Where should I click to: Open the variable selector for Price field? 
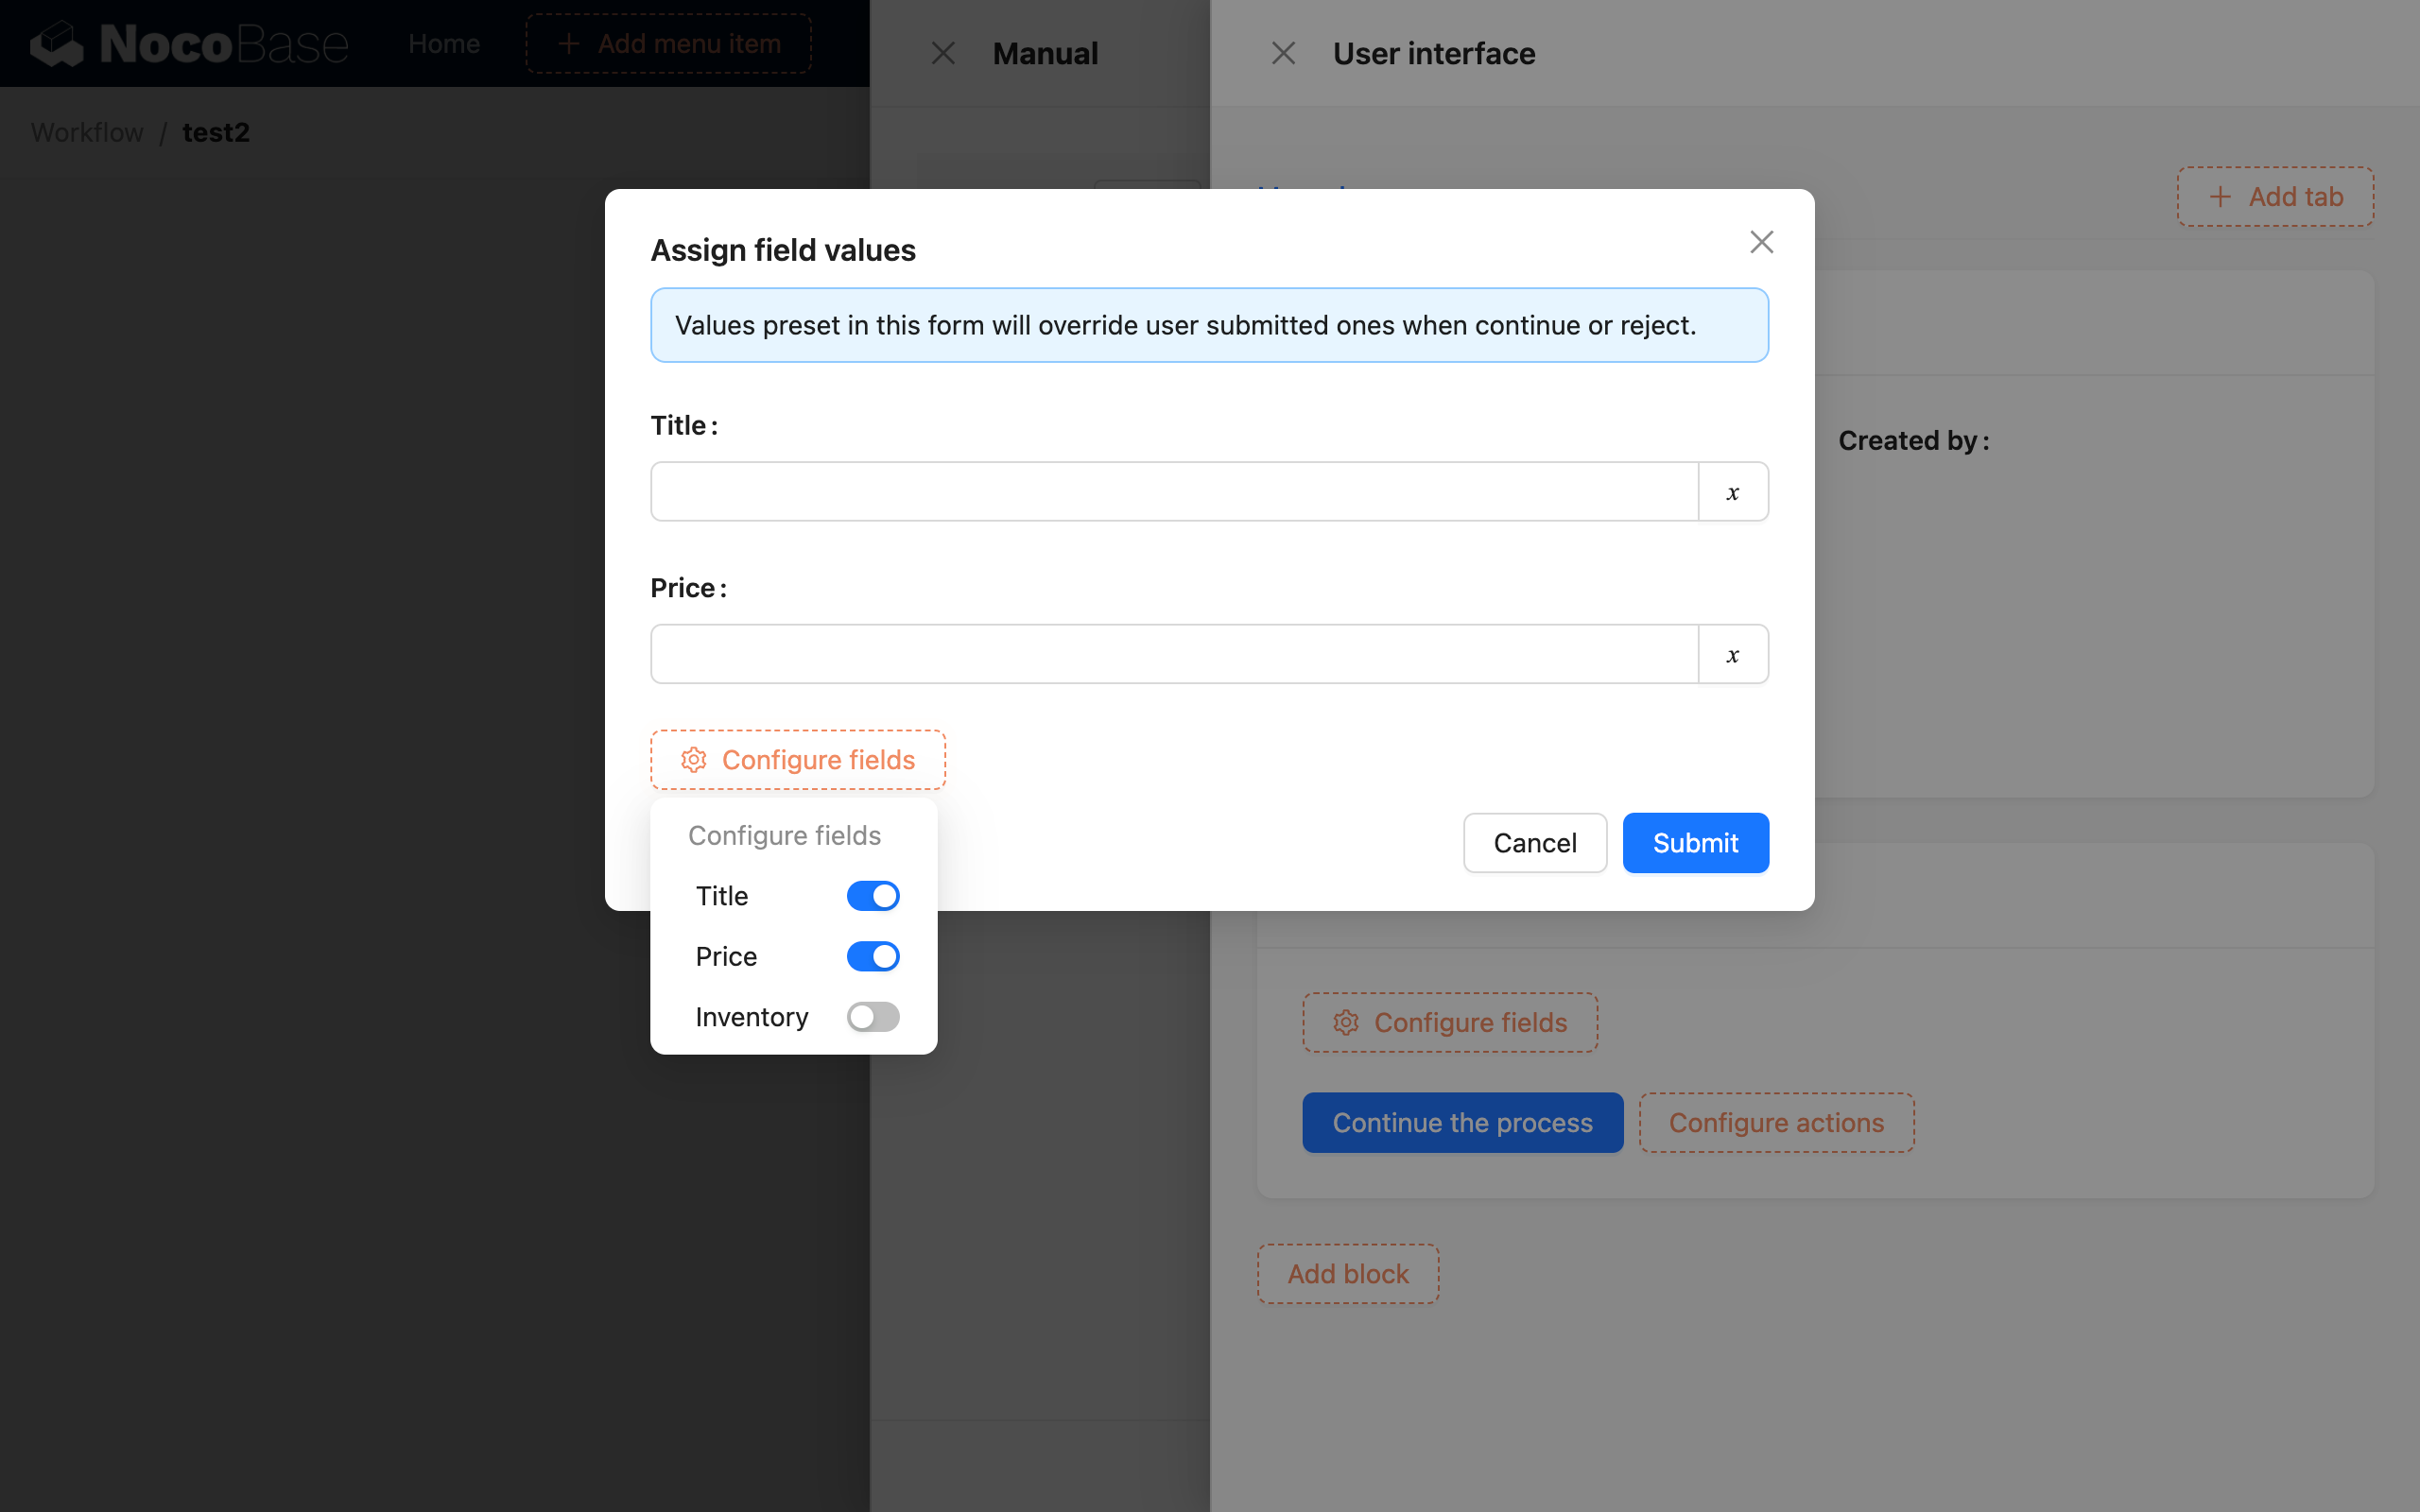point(1732,653)
